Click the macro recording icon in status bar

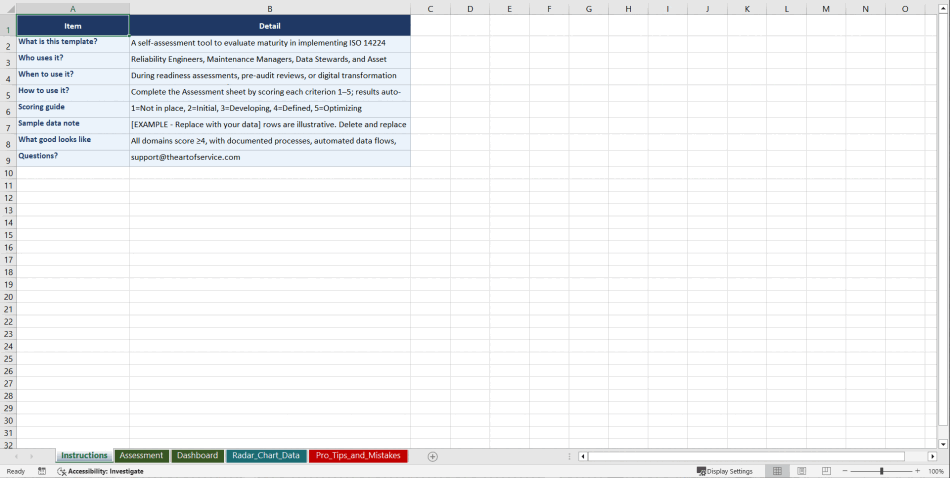click(42, 471)
